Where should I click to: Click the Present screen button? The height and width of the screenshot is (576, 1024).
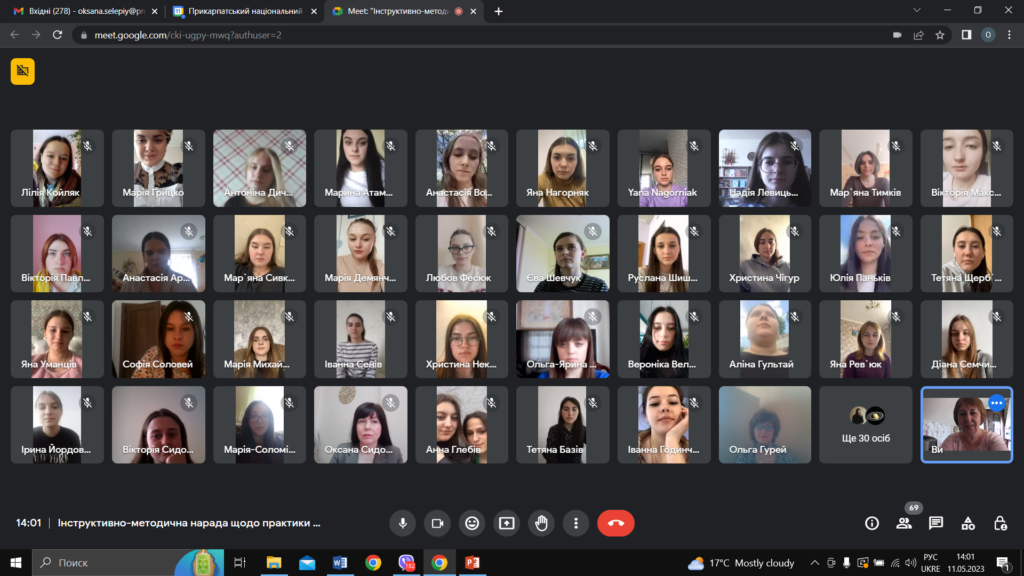(x=507, y=523)
